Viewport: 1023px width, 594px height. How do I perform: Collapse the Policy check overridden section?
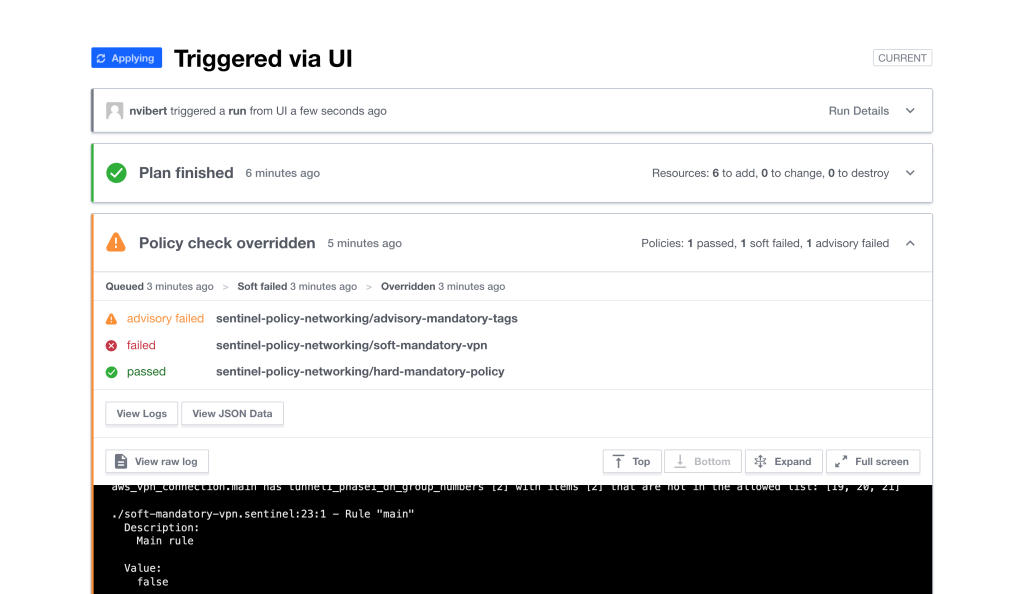(x=910, y=243)
